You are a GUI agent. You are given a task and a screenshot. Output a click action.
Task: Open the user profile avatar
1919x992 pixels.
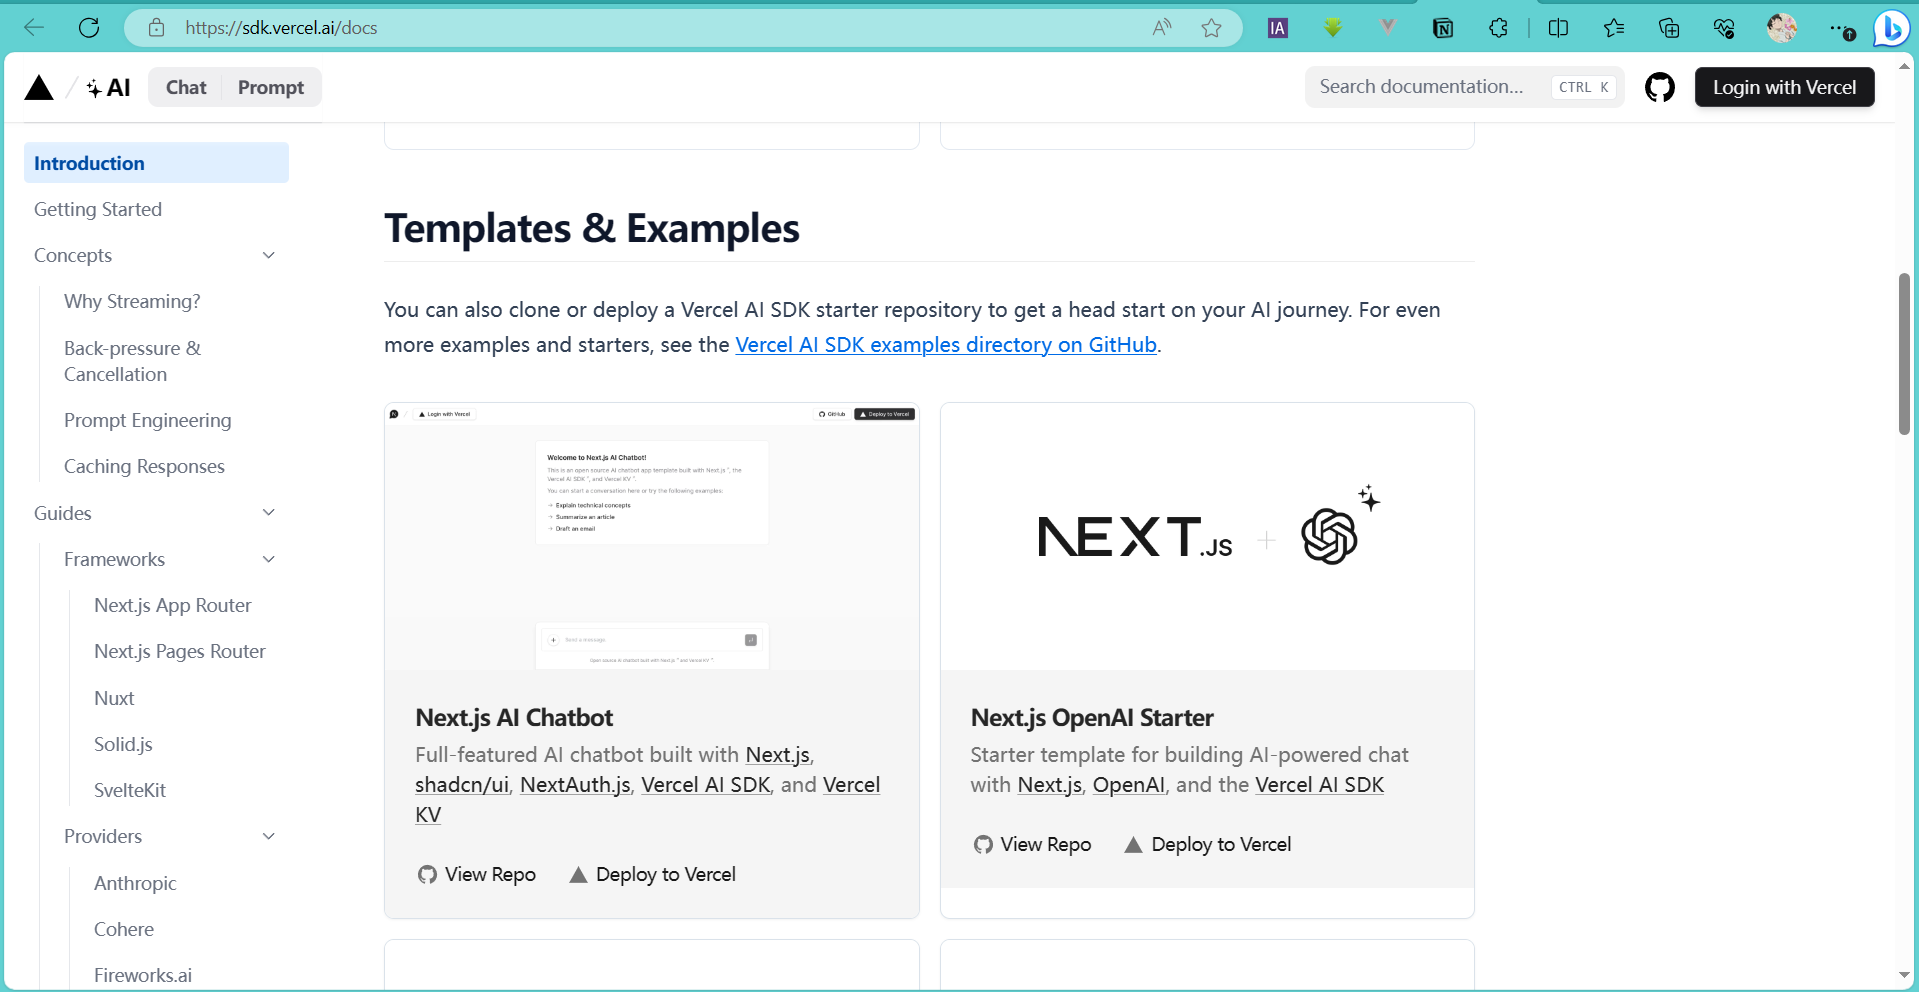point(1781,28)
